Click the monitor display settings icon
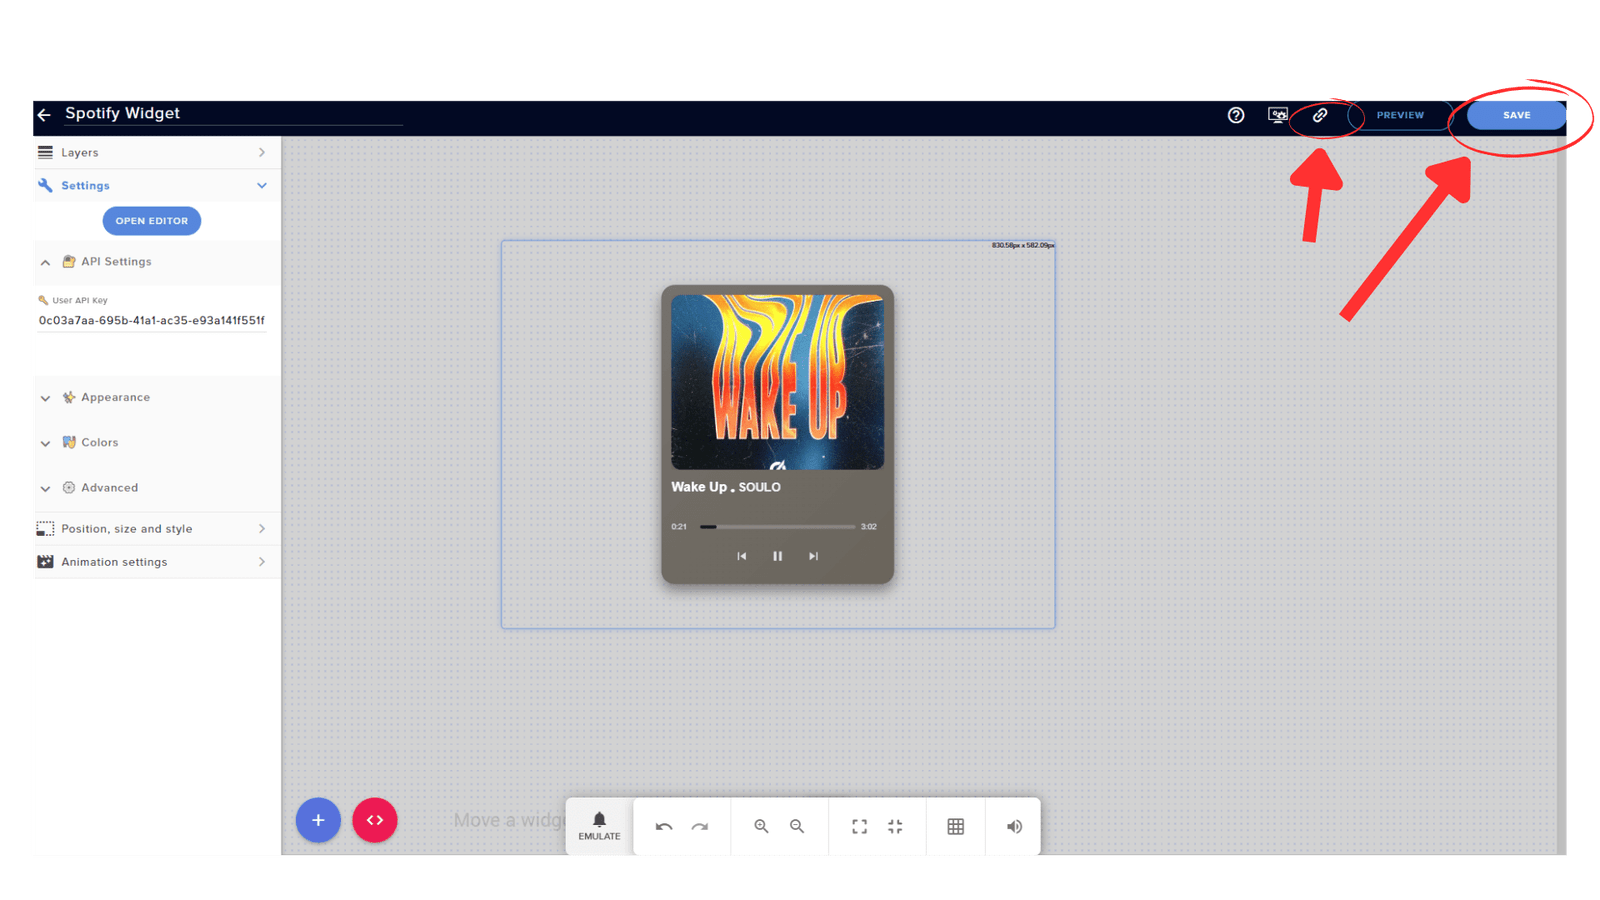 click(x=1277, y=115)
